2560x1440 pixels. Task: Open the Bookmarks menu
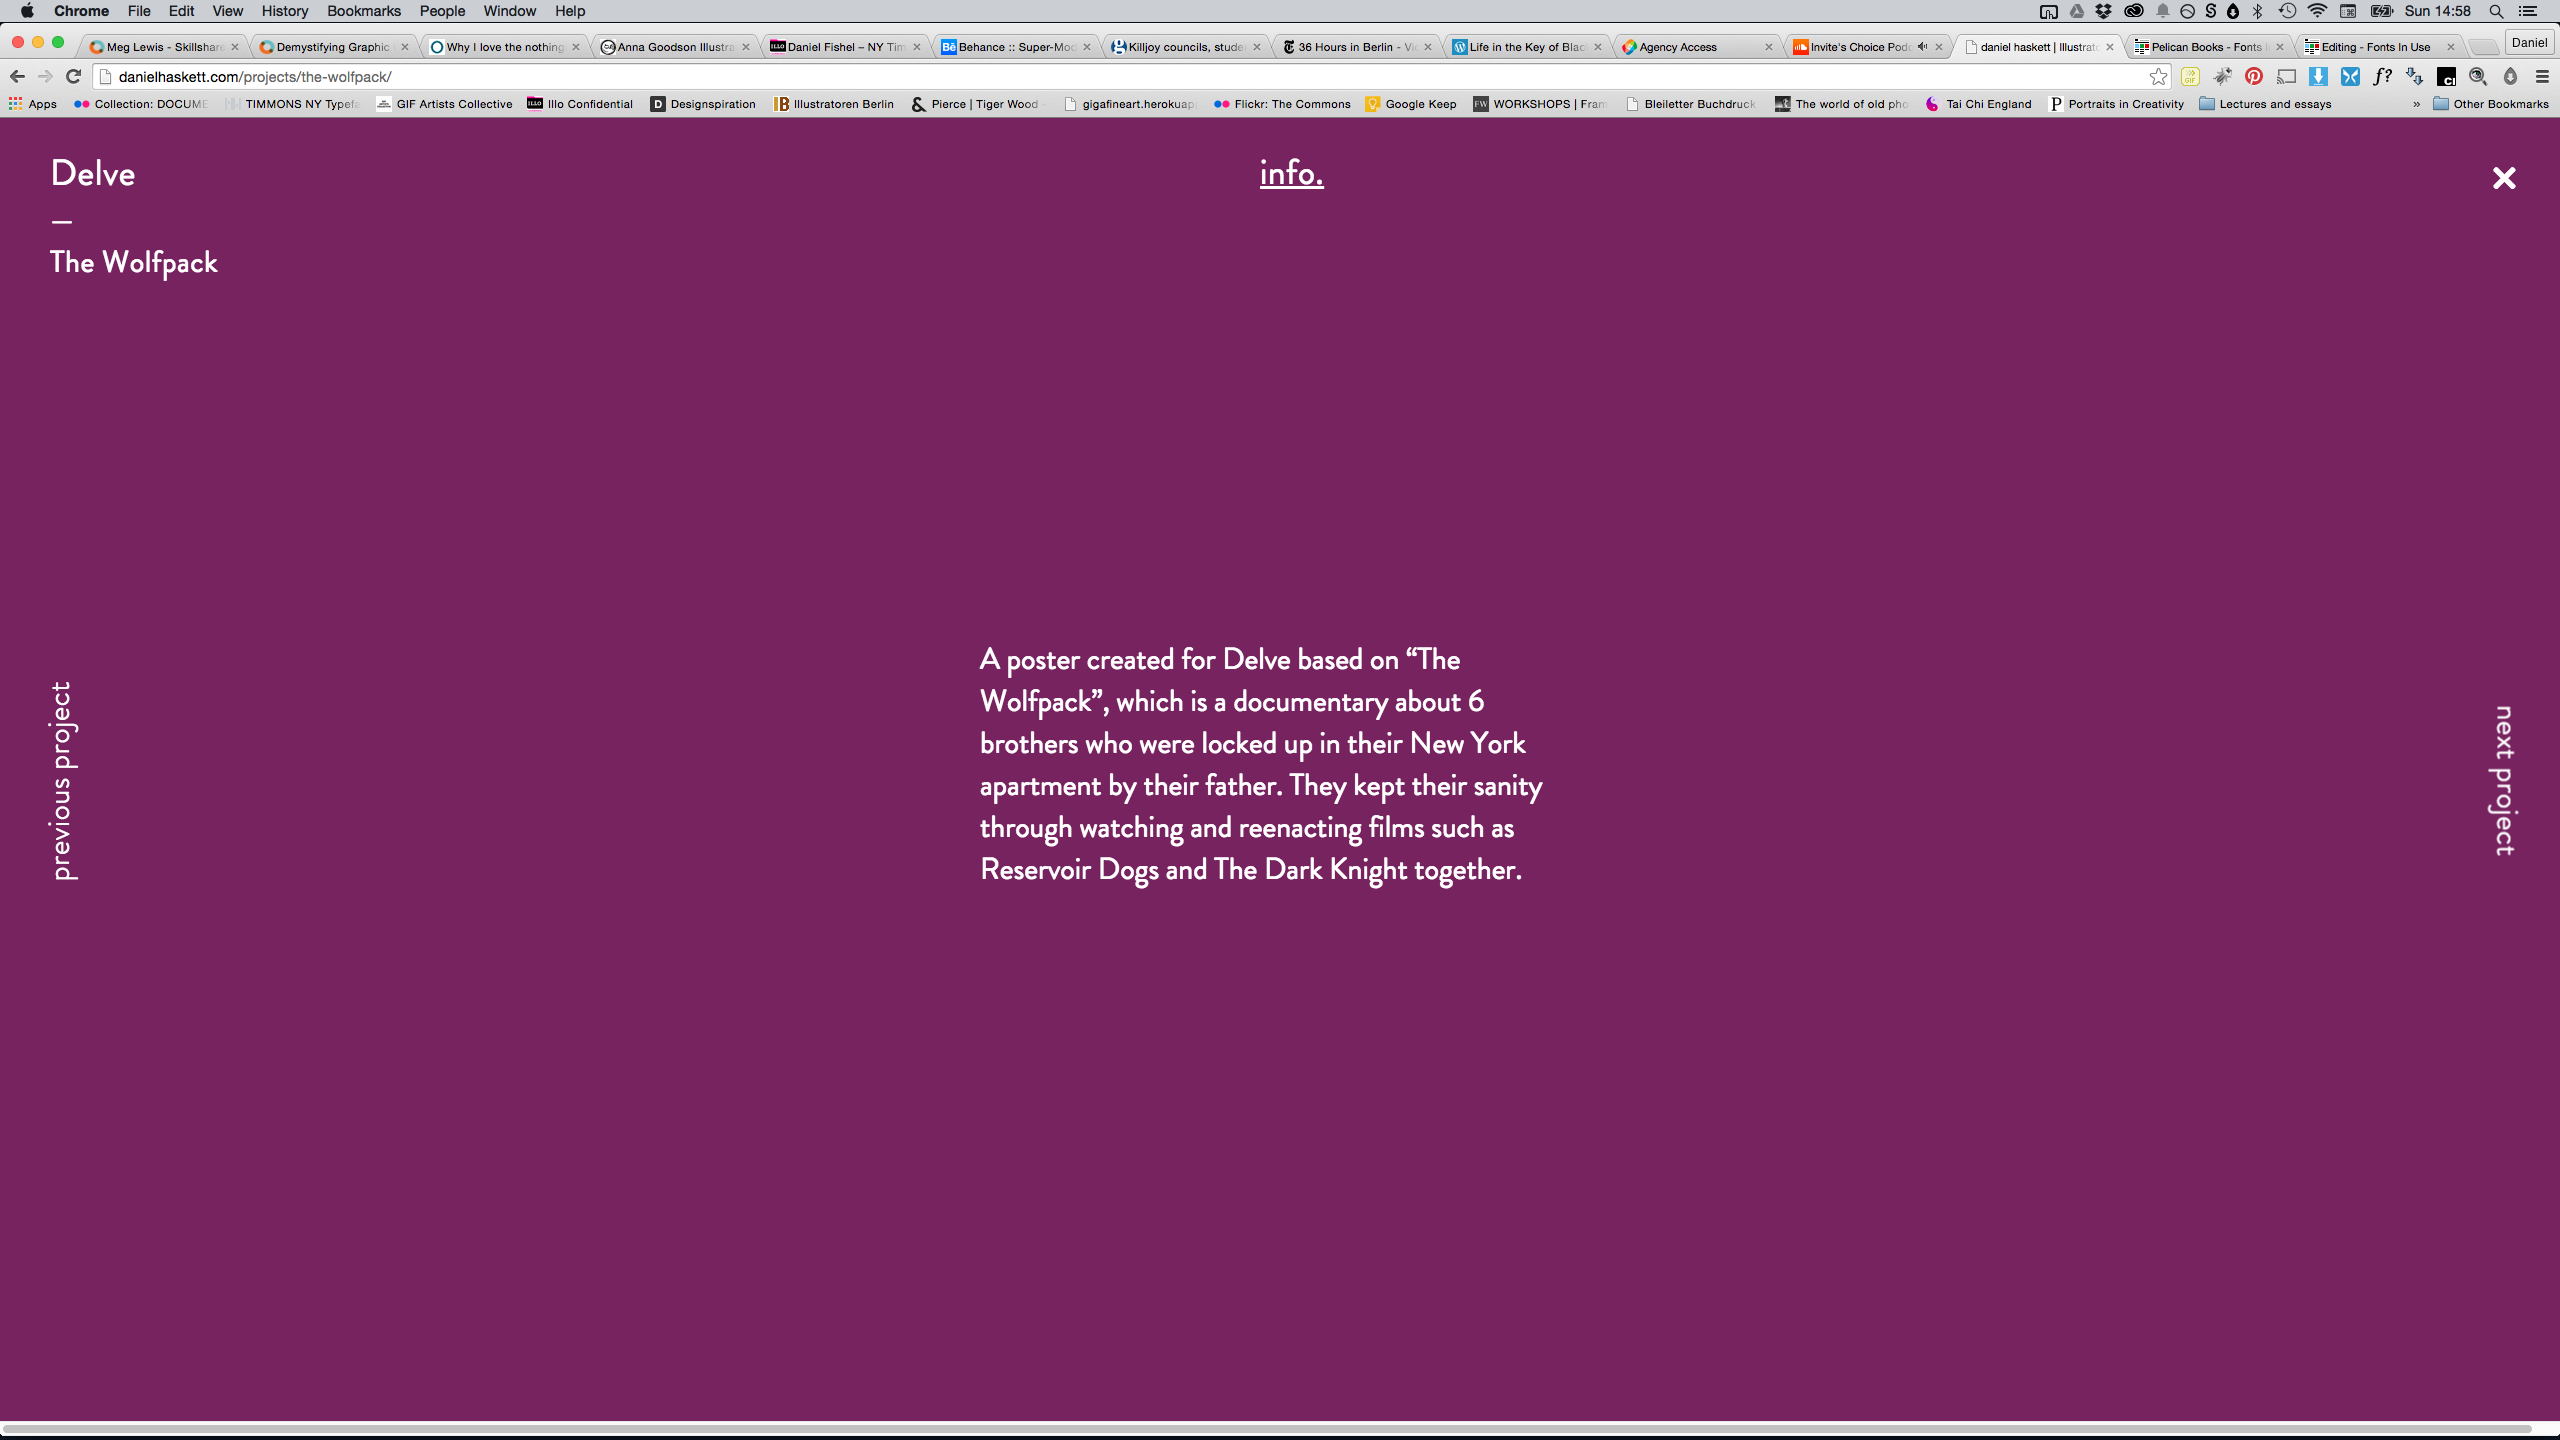363,11
